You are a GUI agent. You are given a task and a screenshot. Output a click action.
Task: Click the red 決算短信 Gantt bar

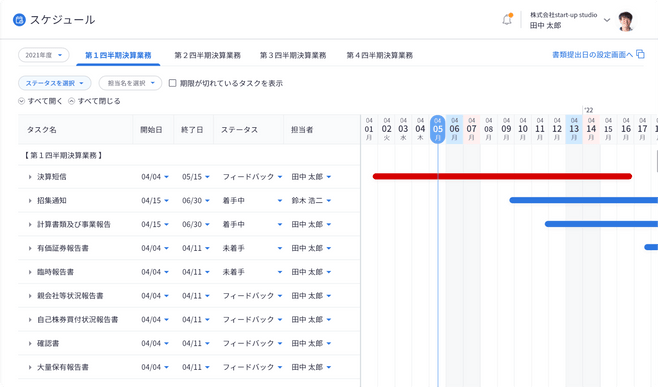[502, 176]
